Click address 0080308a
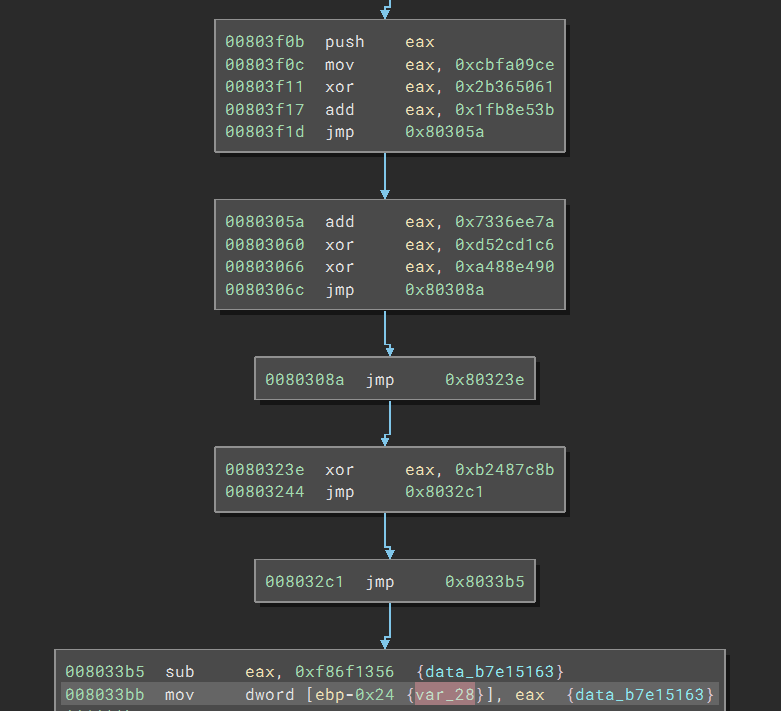Screen dimensions: 781x711 304,380
